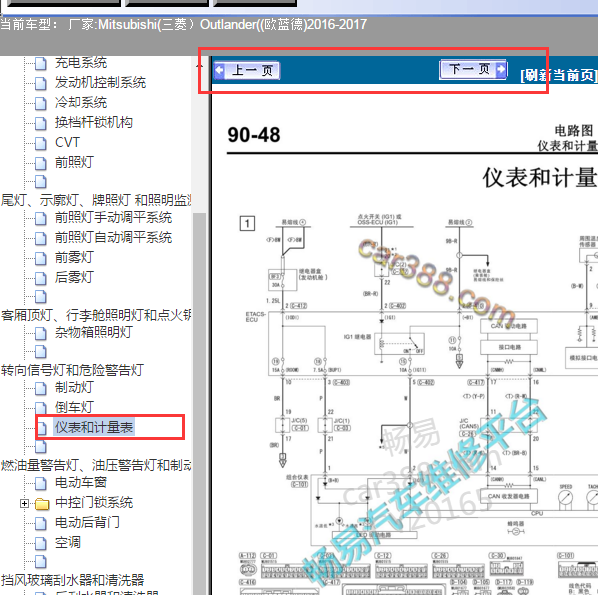
Task: Click document icon beside 空调
Action: (41, 543)
